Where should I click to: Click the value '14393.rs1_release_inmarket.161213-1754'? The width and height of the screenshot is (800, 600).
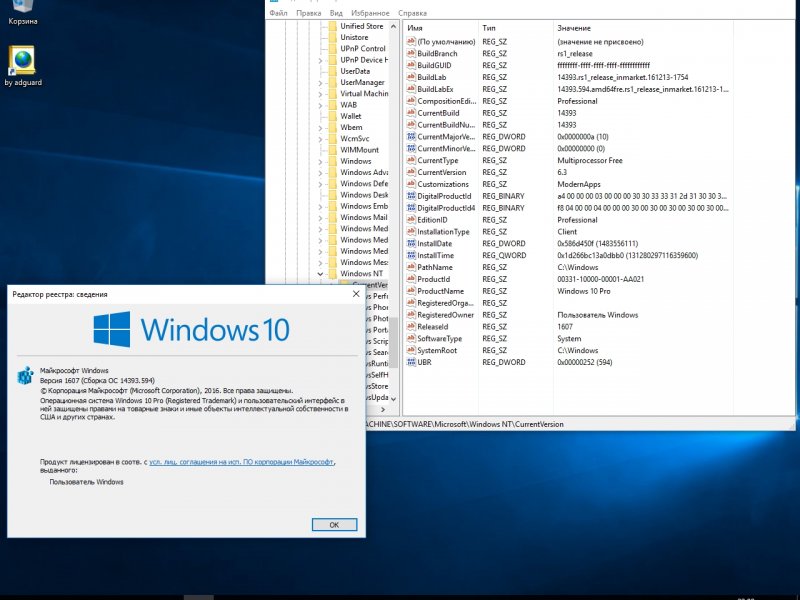tap(622, 77)
